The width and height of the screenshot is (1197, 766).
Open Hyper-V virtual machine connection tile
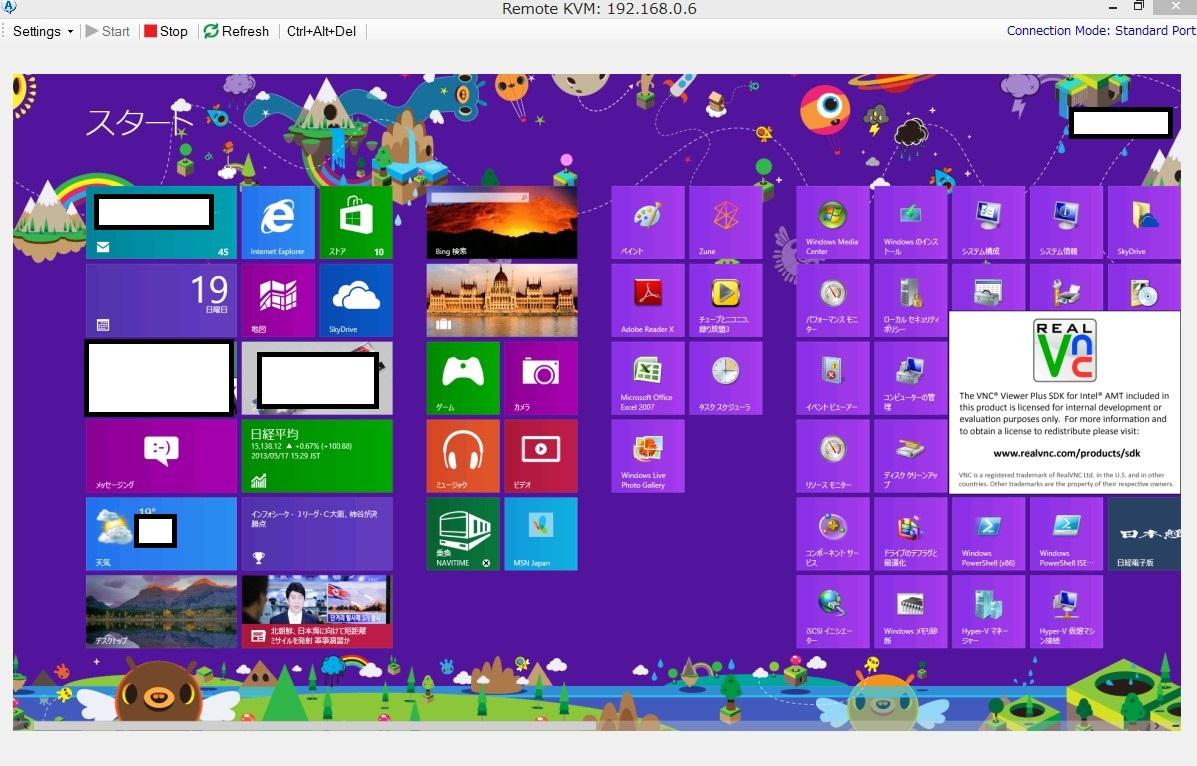coord(1066,612)
